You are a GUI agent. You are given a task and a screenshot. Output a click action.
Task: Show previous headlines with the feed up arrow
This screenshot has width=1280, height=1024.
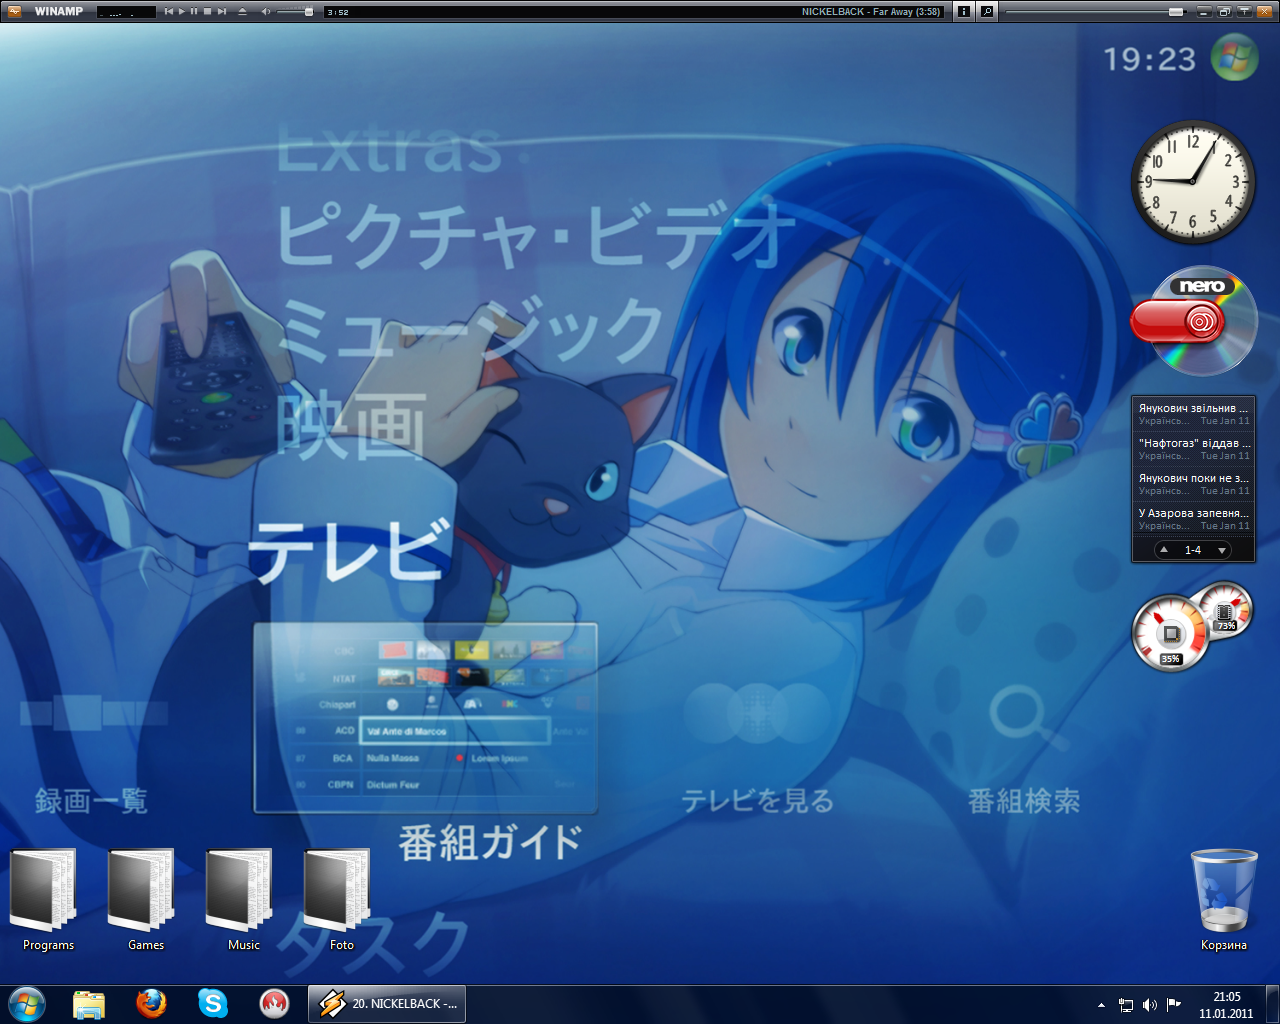coord(1164,550)
